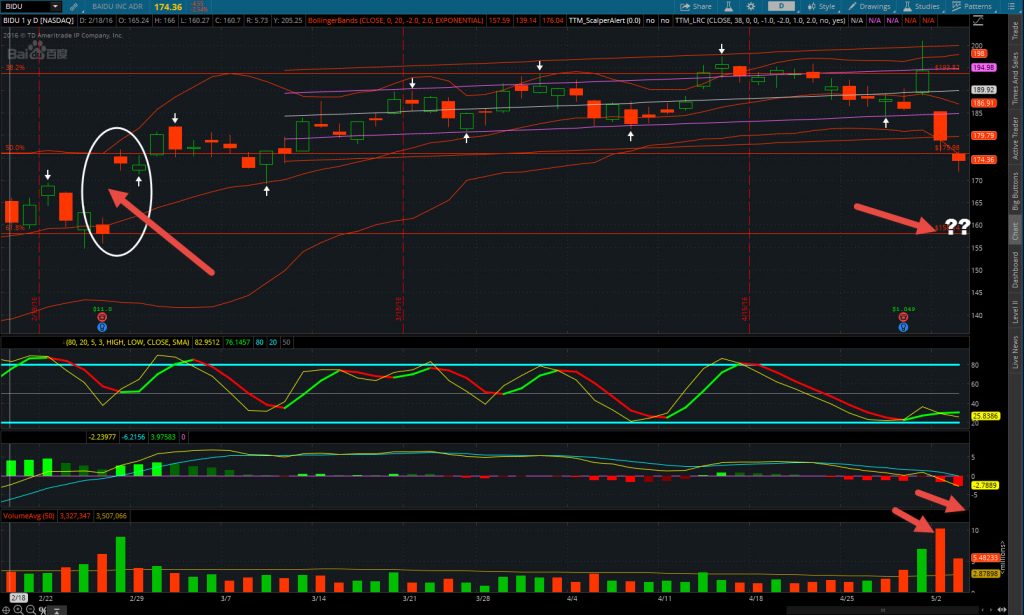1024x615 pixels.
Task: Click the -2.7889 value bubble
Action: pos(985,485)
